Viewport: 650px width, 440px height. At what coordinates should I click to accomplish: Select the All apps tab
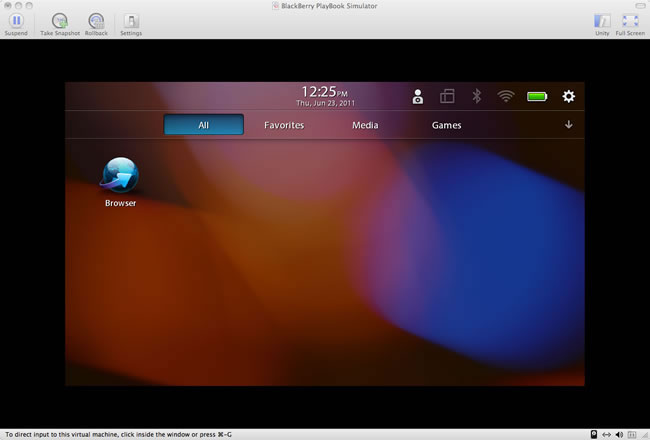click(x=204, y=125)
